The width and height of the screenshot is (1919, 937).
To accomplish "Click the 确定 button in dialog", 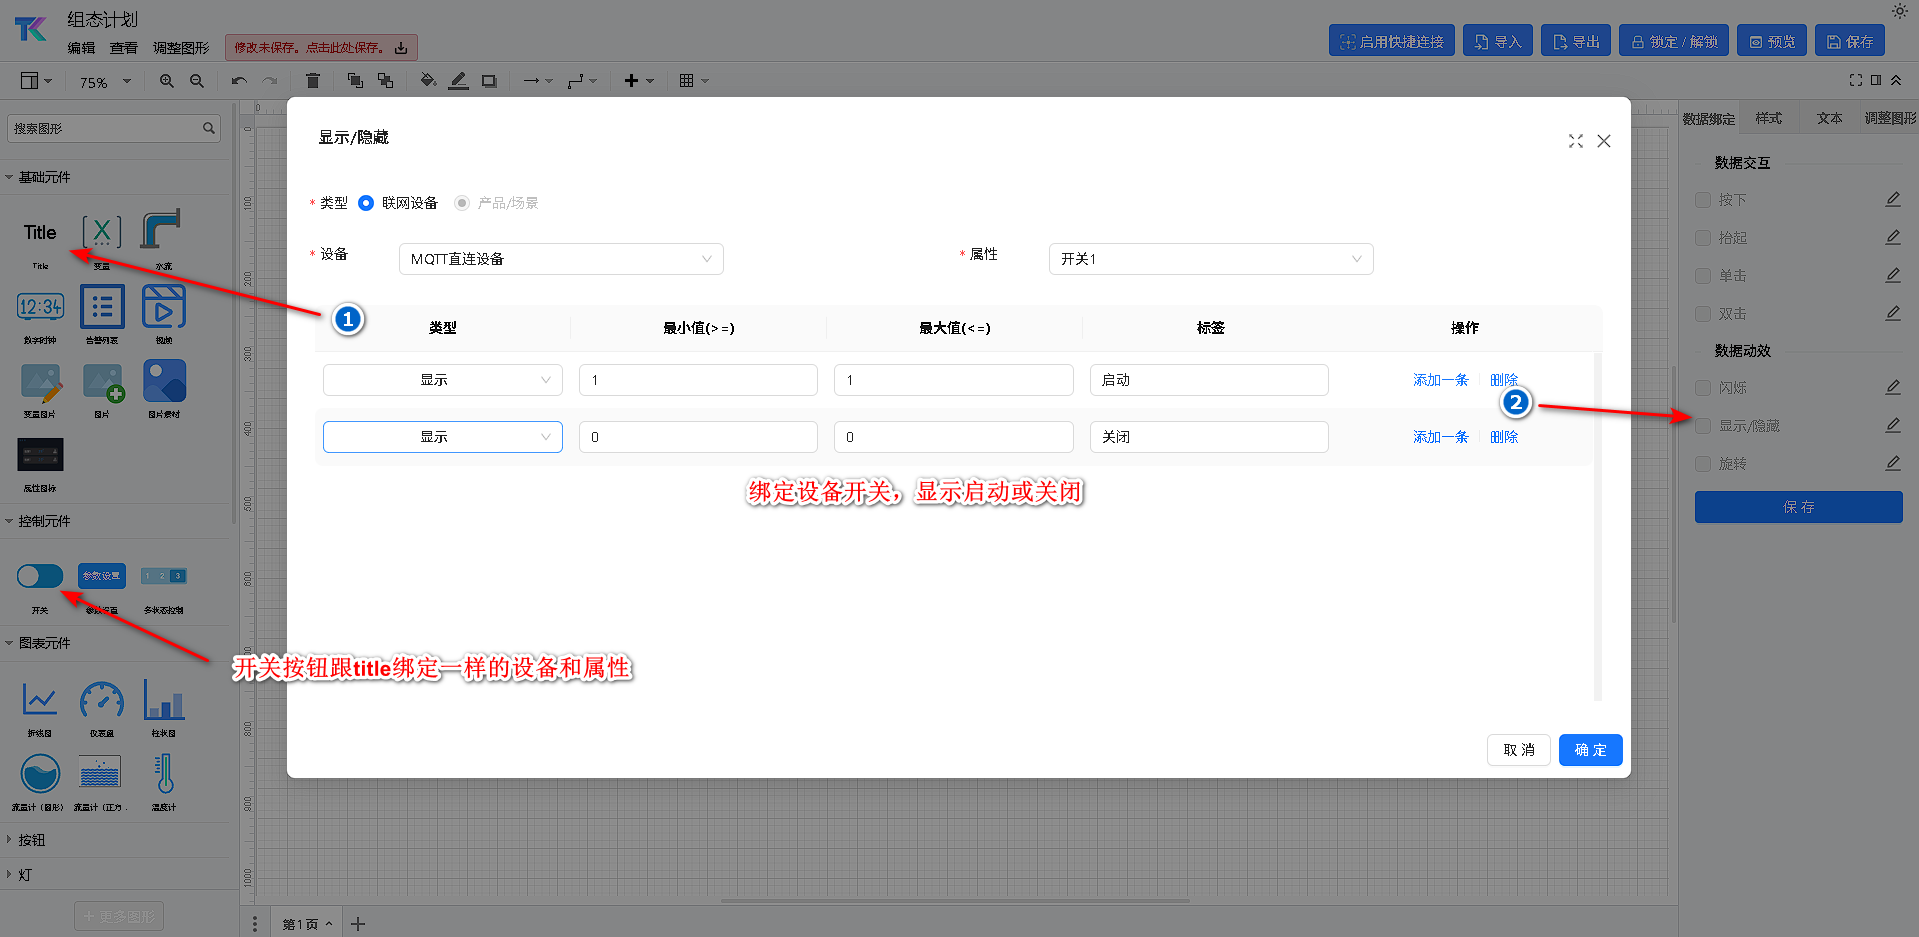I will tap(1590, 750).
